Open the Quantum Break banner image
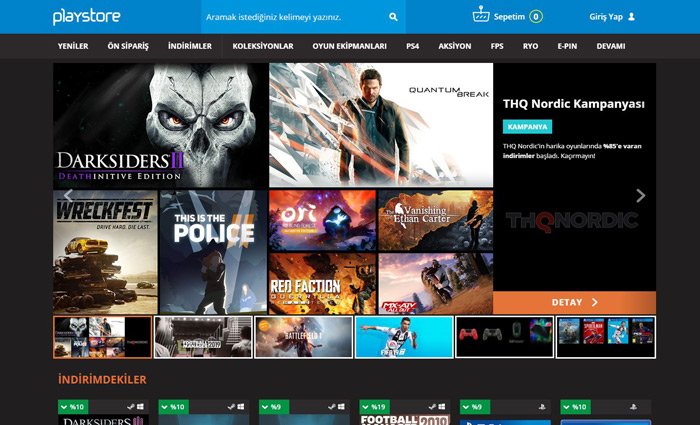The image size is (700, 425). pos(381,125)
